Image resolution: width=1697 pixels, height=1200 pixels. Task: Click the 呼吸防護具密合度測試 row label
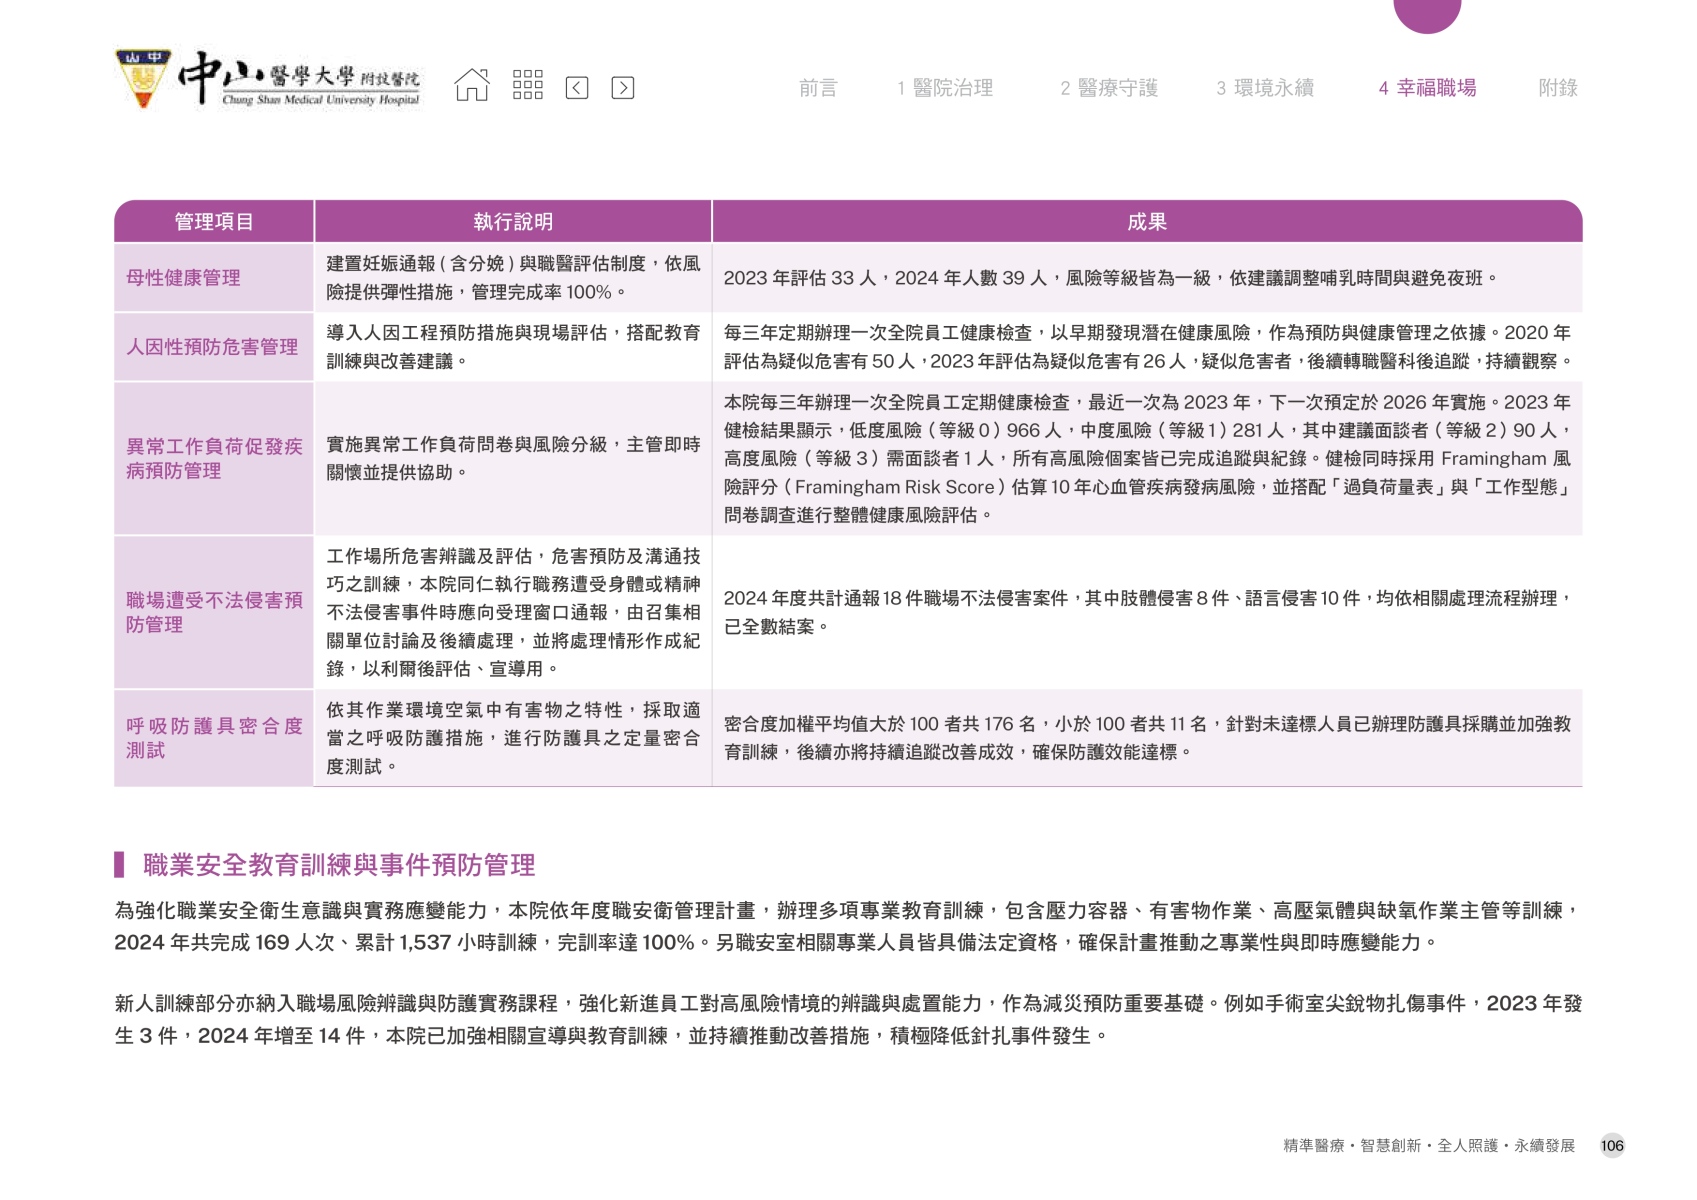click(x=213, y=738)
